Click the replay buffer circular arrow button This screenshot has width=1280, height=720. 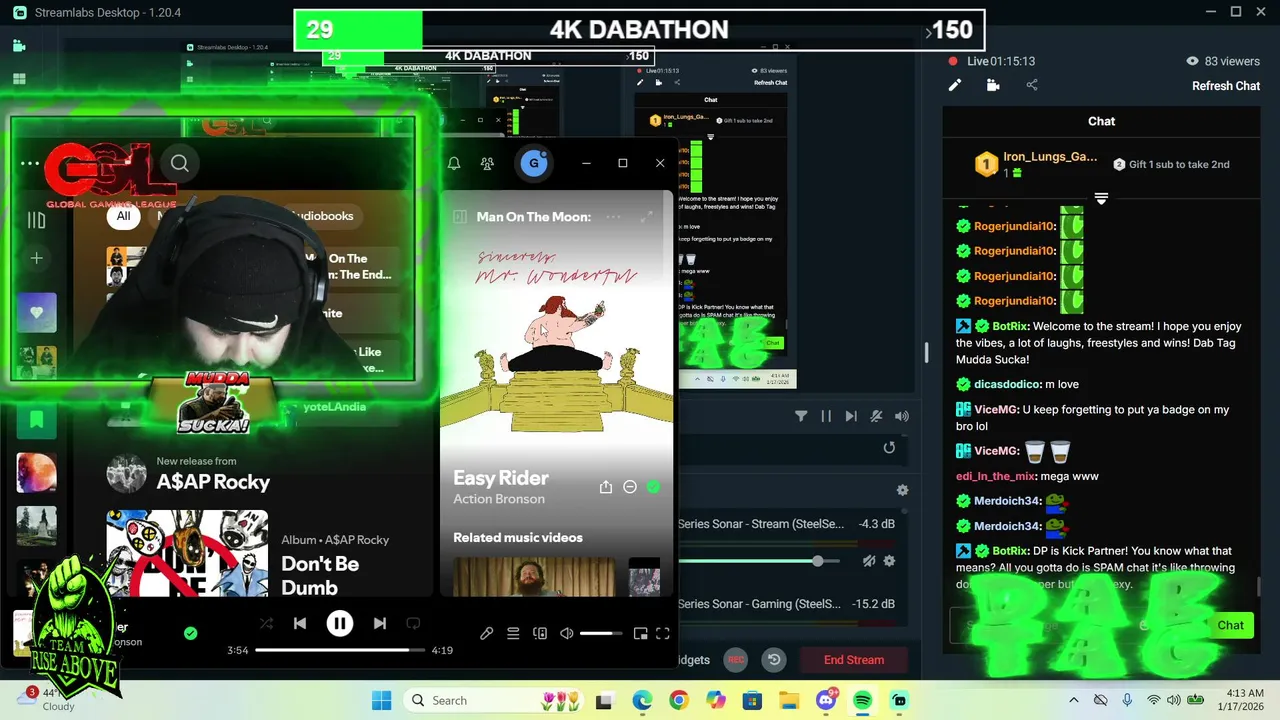773,660
